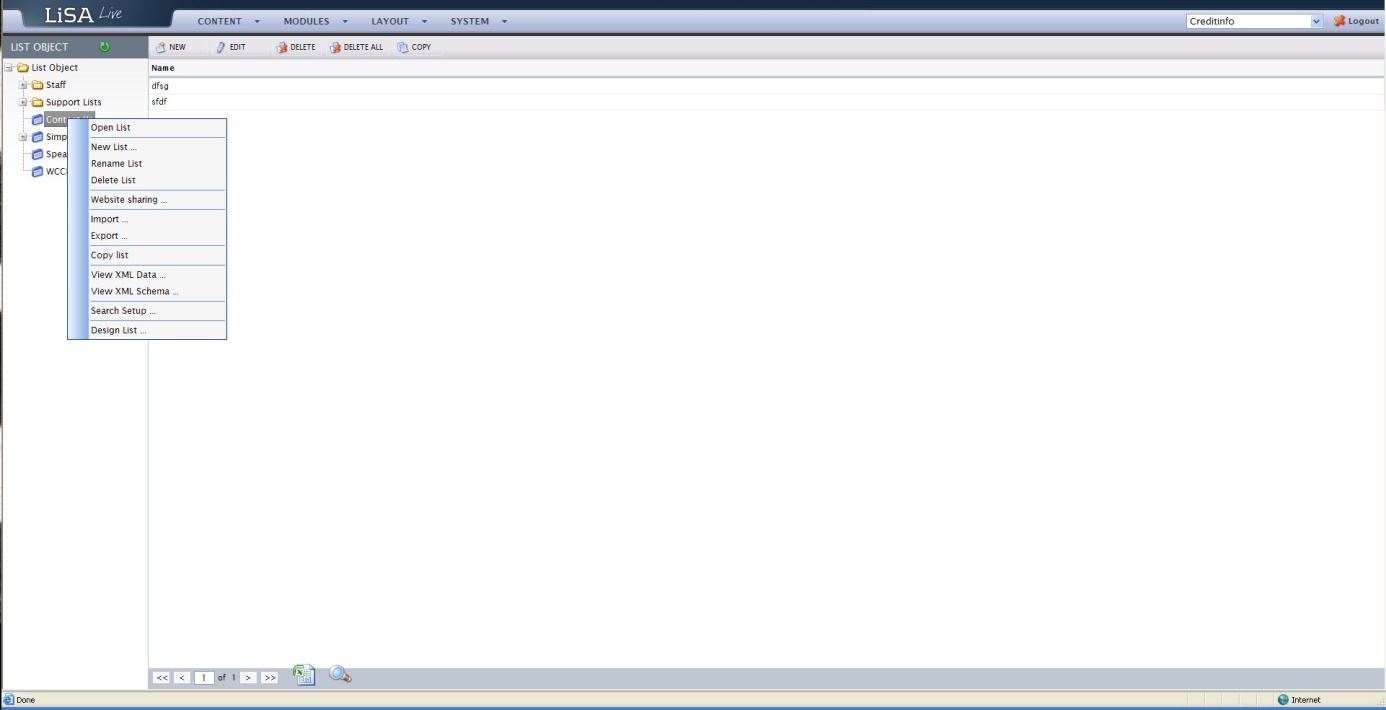This screenshot has height=710, width=1386.
Task: Click the Excel export icon in footer
Action: (x=304, y=676)
